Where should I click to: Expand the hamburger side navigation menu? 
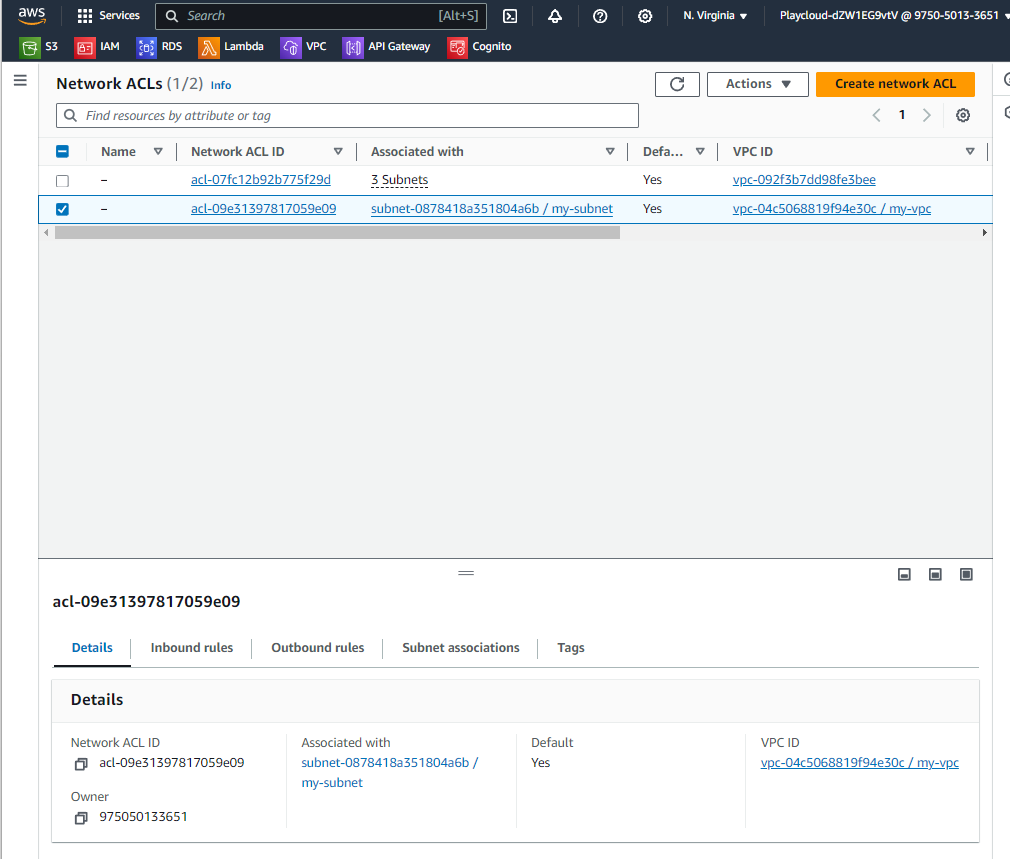coord(21,80)
